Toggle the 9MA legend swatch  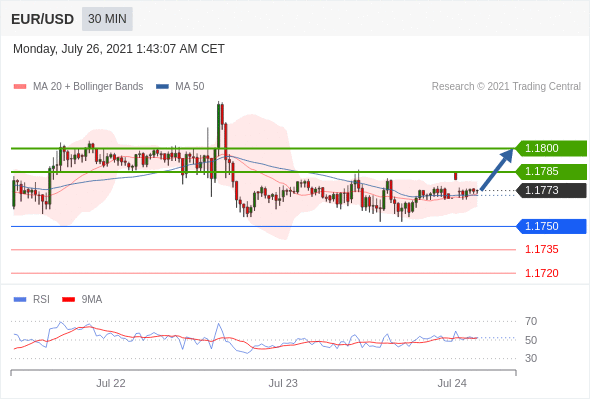68,300
